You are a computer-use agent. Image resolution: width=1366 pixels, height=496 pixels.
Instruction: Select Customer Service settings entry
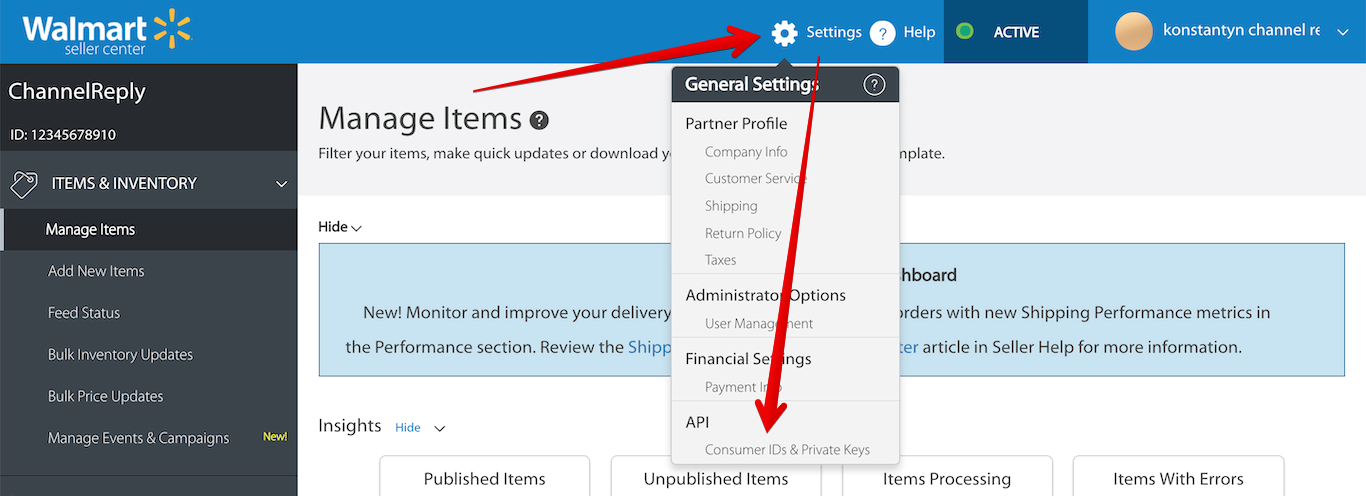pyautogui.click(x=755, y=178)
